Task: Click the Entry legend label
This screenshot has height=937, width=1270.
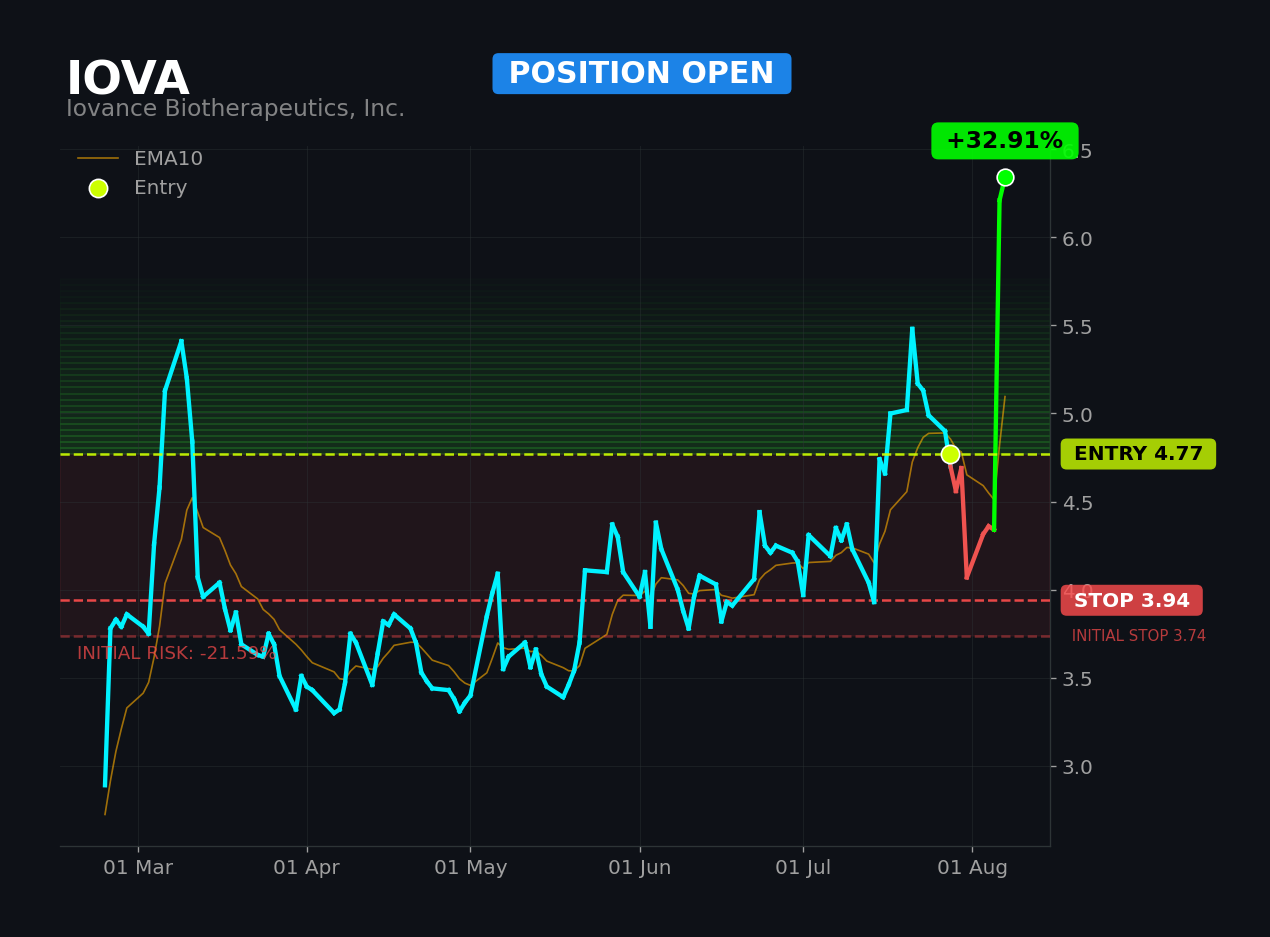Action: pos(160,188)
